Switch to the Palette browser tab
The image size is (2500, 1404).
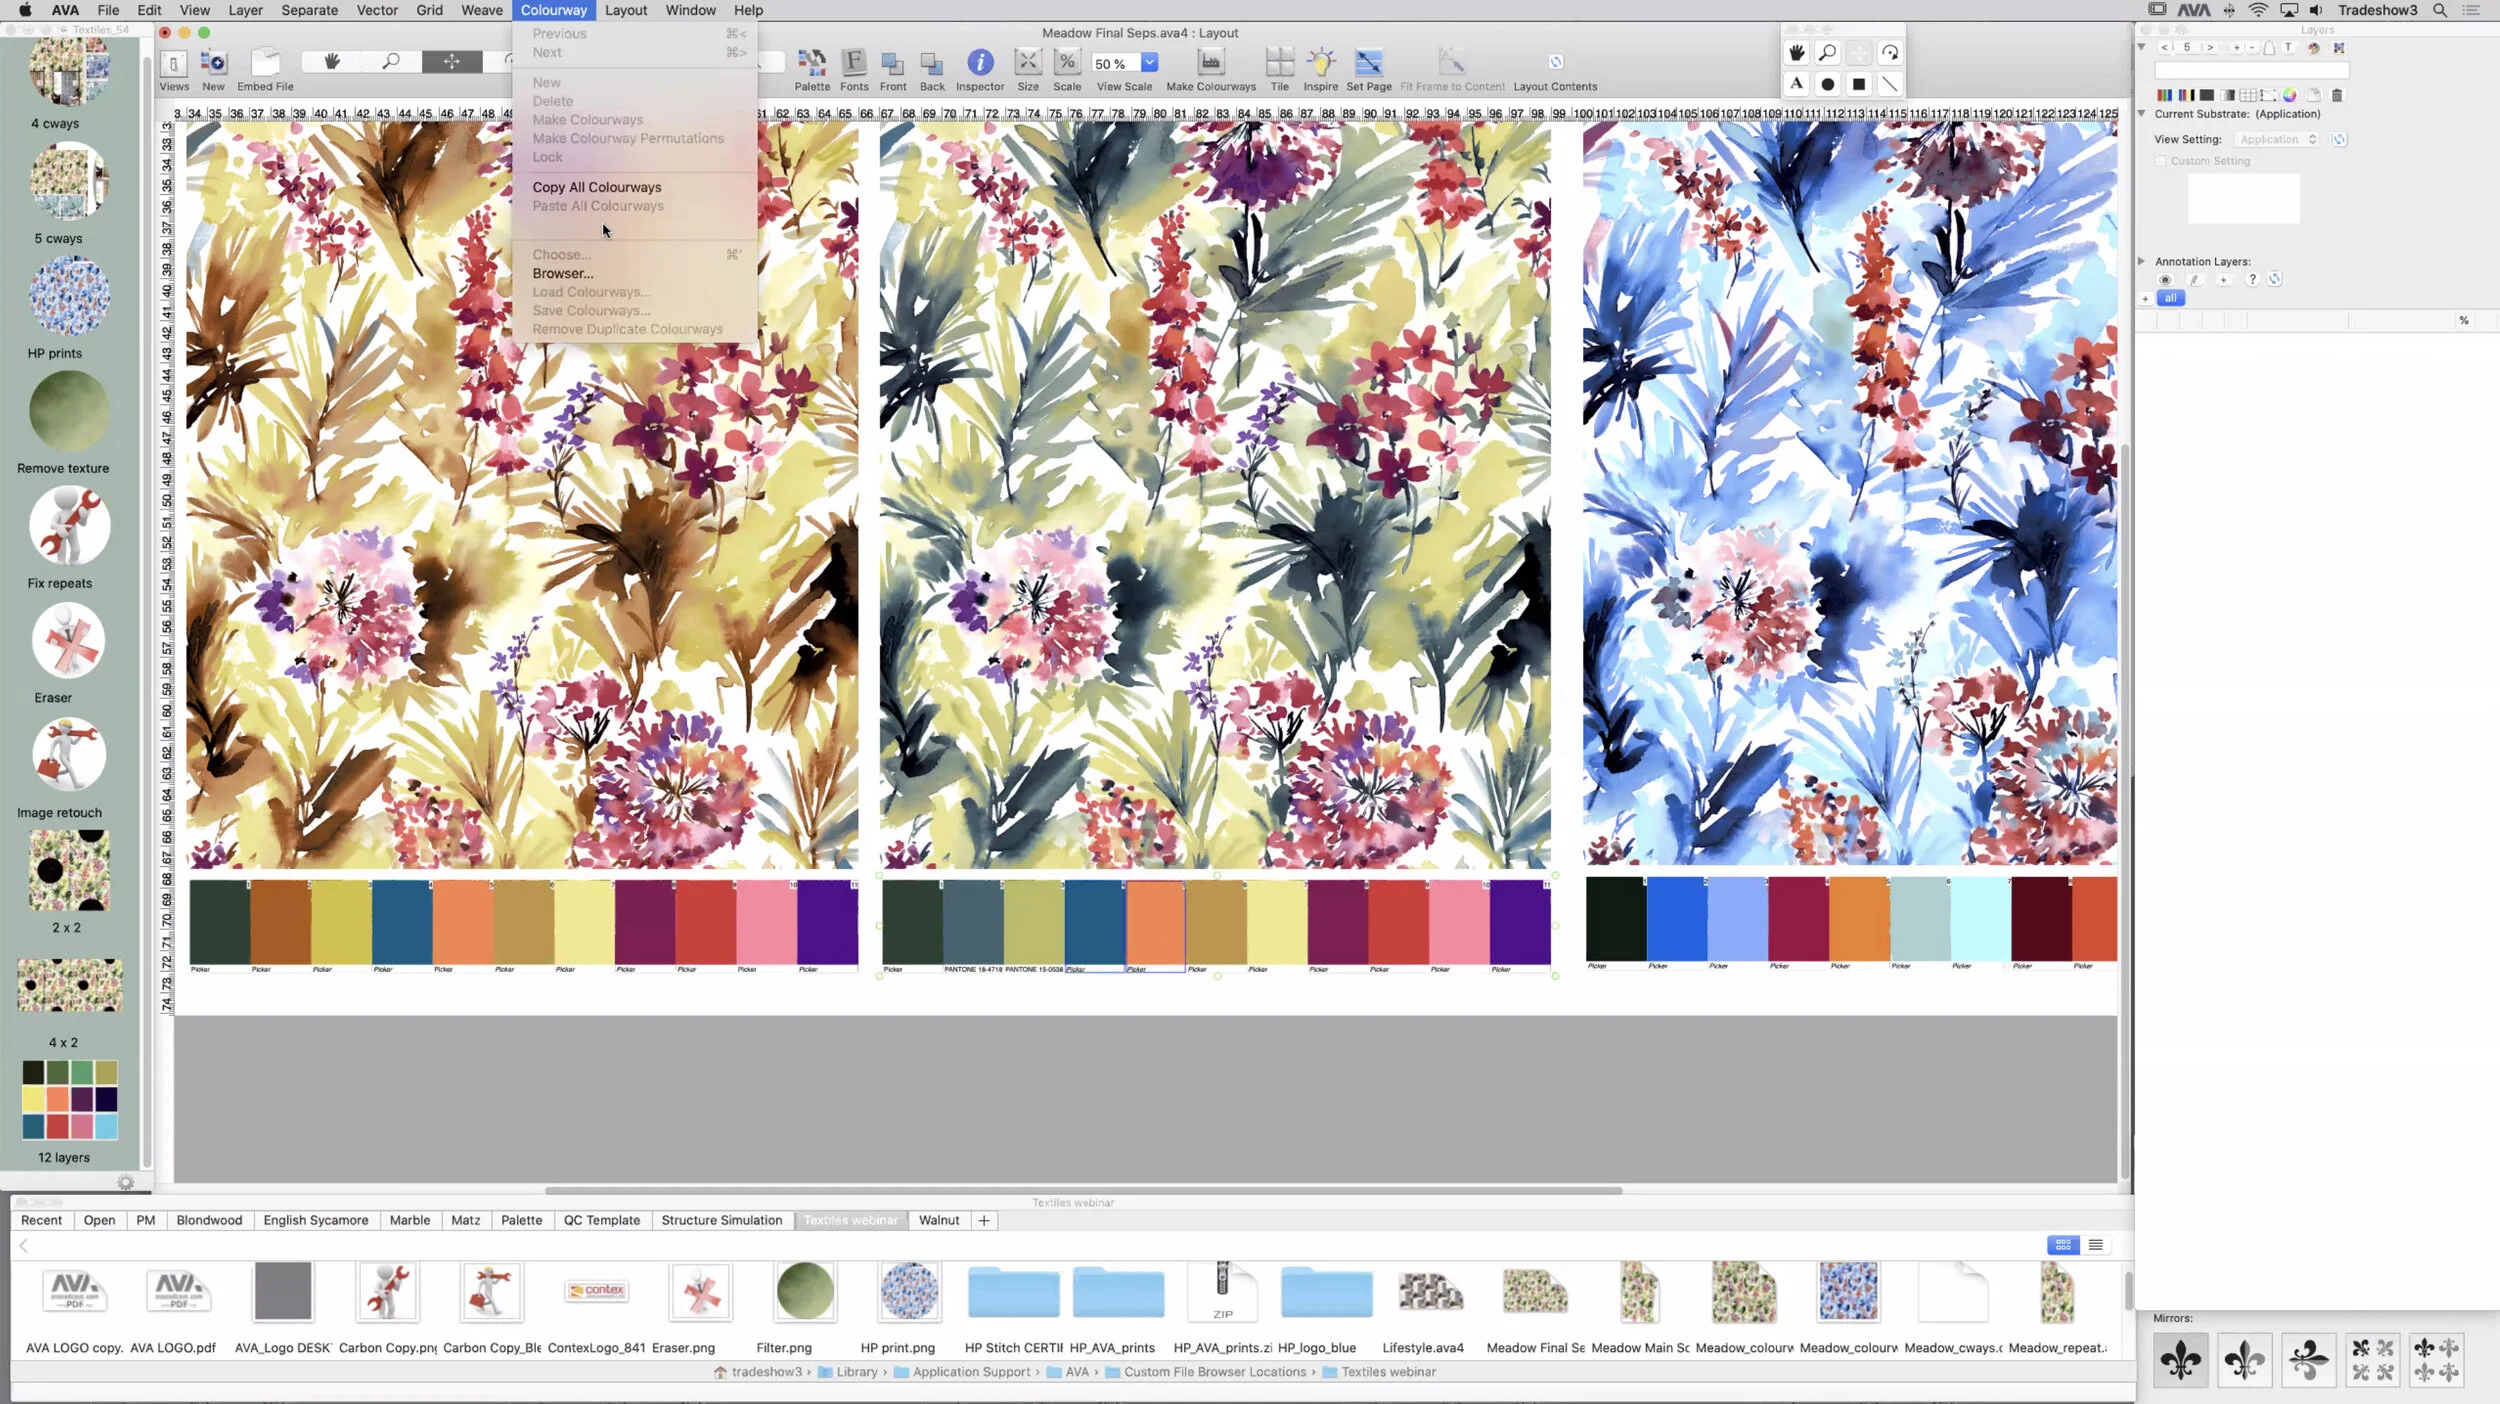coord(521,1221)
